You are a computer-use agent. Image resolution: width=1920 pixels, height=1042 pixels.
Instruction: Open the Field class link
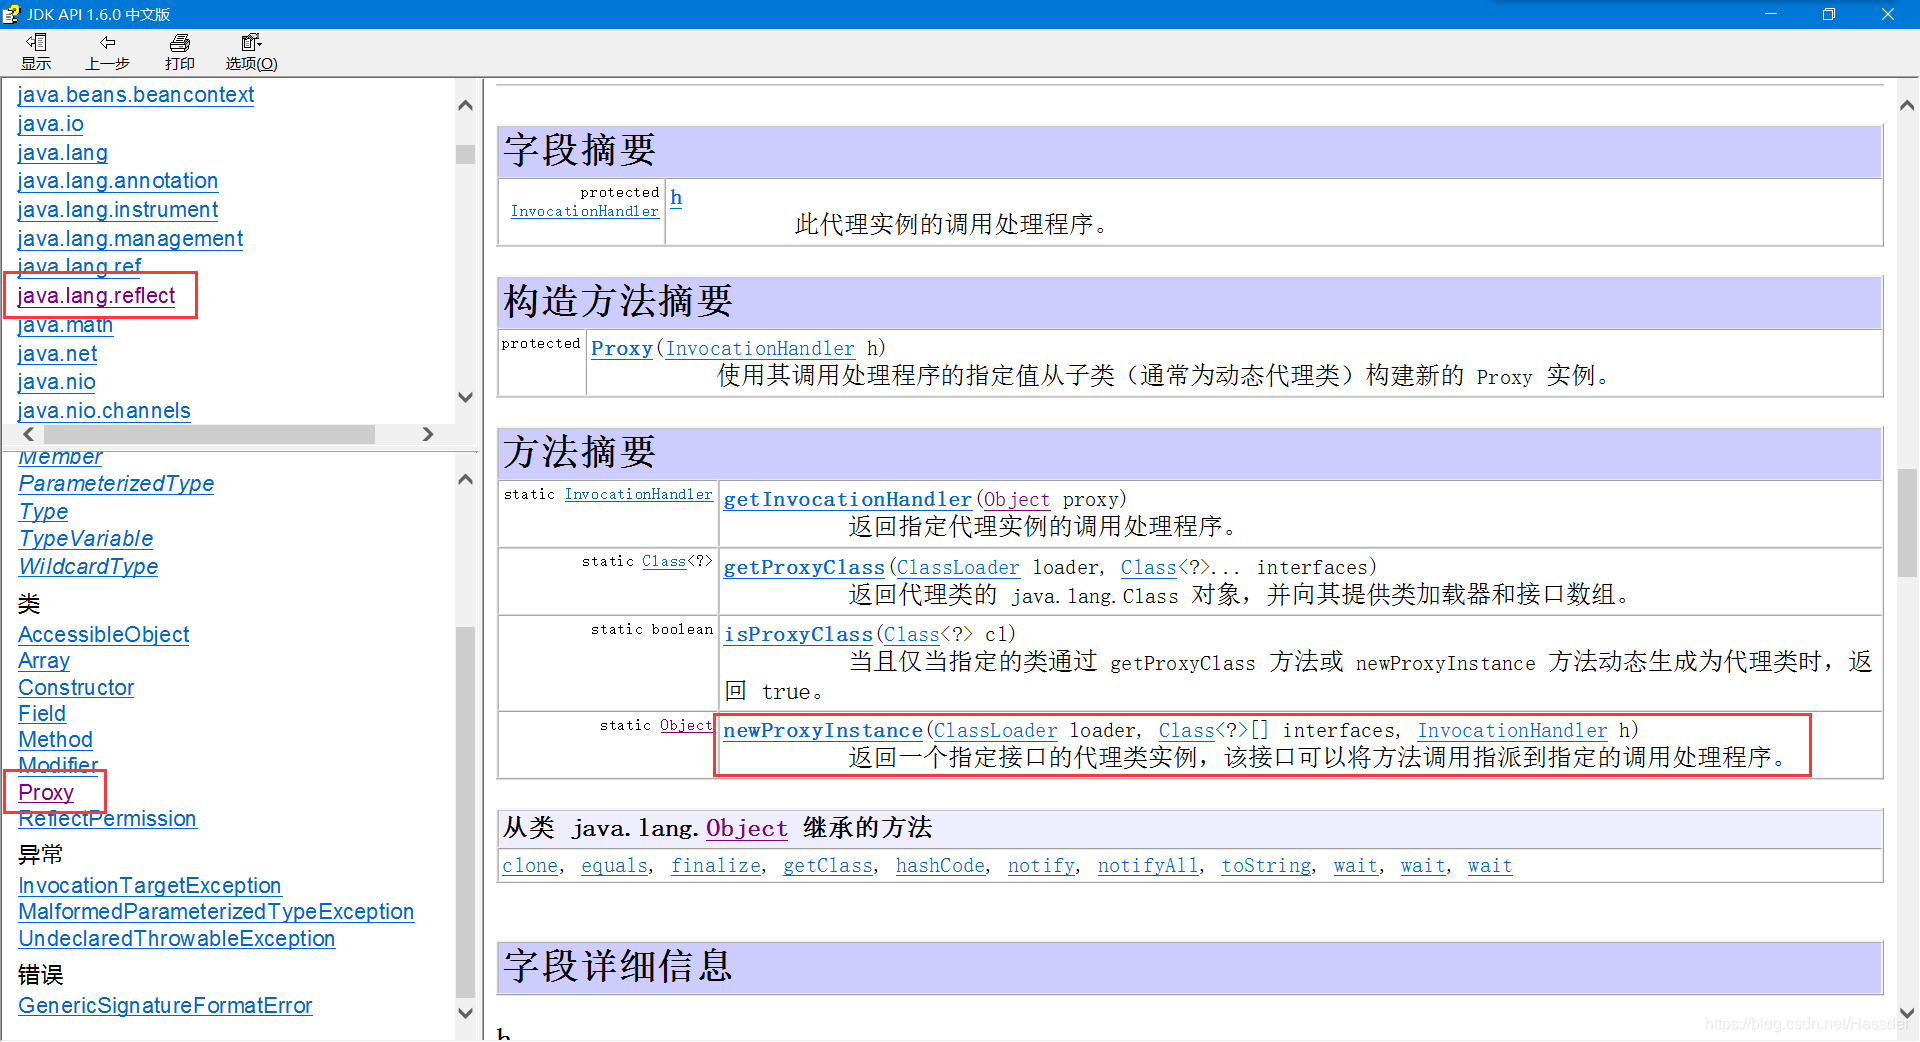pos(42,714)
